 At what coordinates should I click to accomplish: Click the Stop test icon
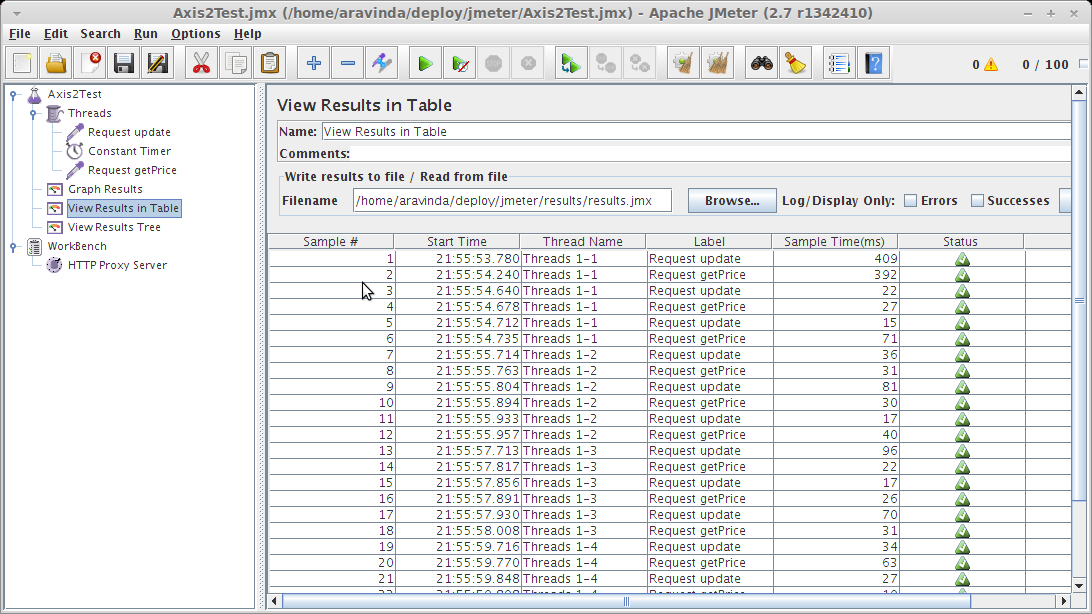494,64
